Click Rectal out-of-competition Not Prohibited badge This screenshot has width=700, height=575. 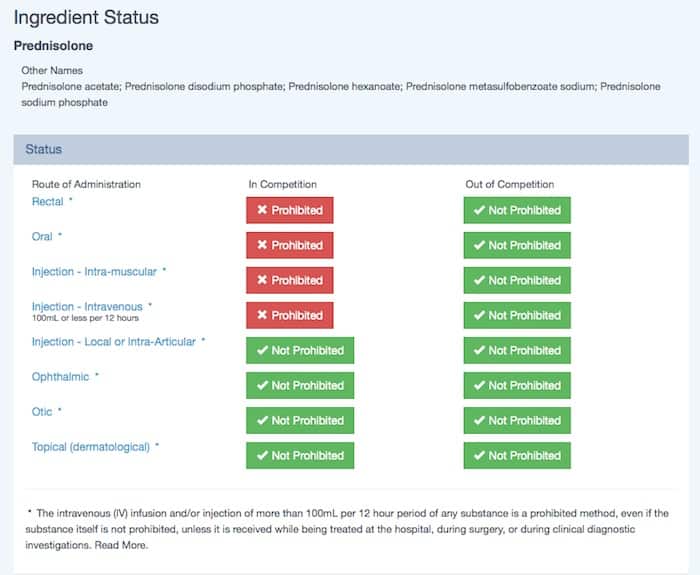(517, 210)
